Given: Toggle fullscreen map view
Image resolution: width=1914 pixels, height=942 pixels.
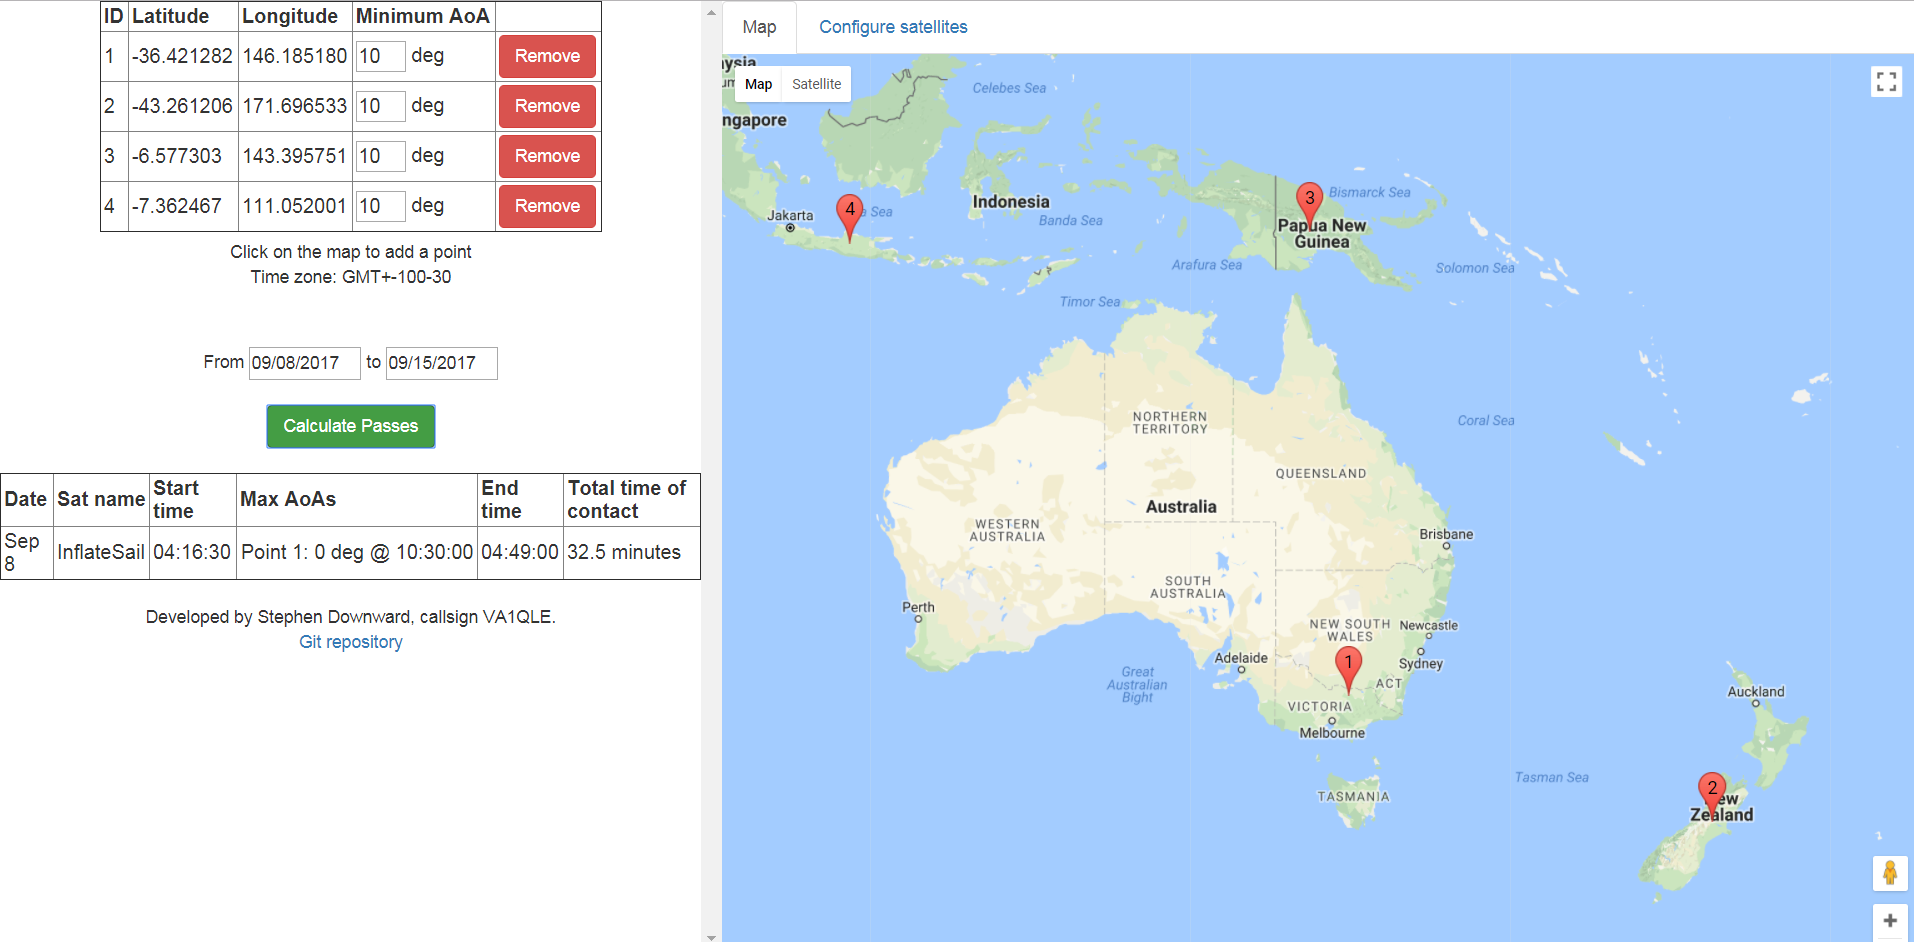Looking at the screenshot, I should click(1886, 82).
